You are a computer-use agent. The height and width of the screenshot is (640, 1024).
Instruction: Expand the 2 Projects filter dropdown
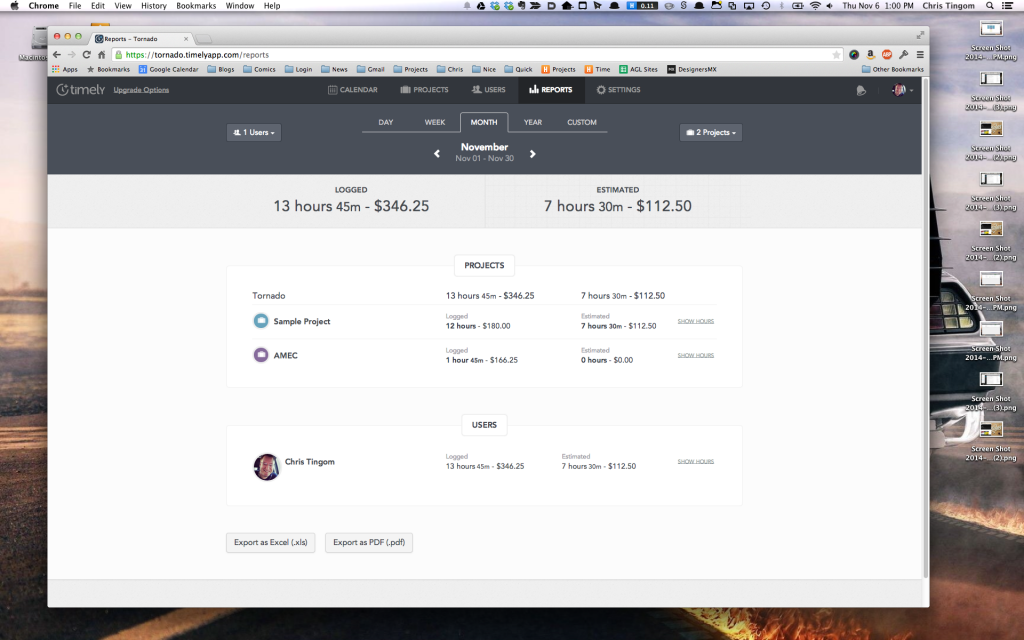click(711, 133)
